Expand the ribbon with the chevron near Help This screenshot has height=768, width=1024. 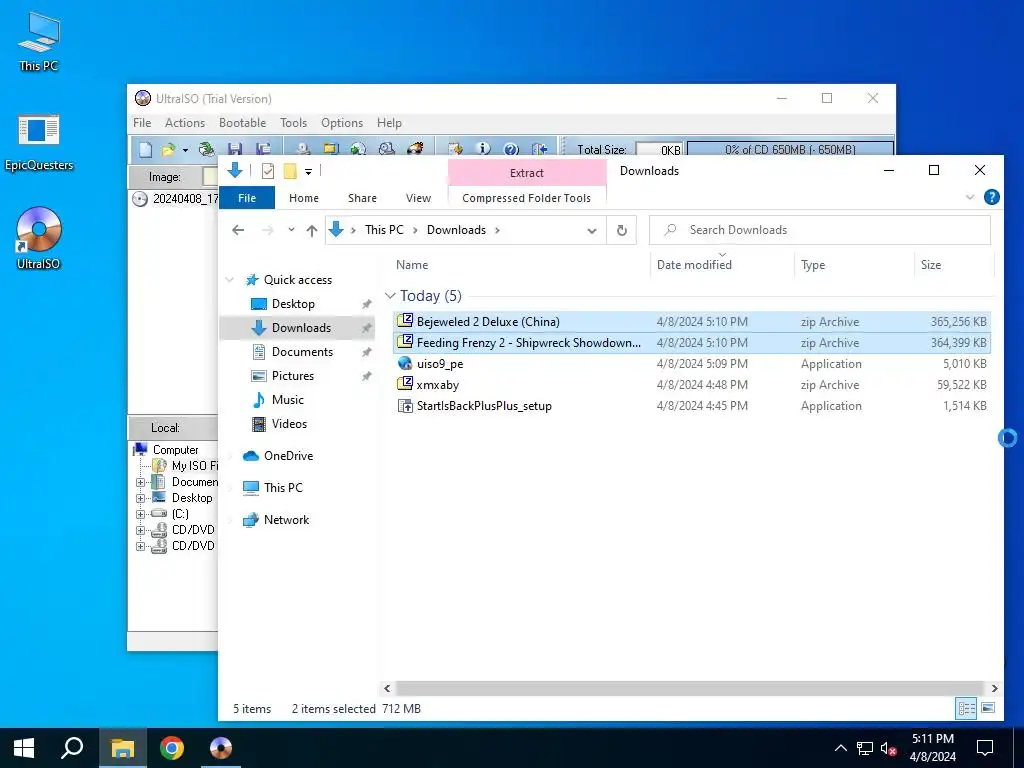click(x=970, y=197)
